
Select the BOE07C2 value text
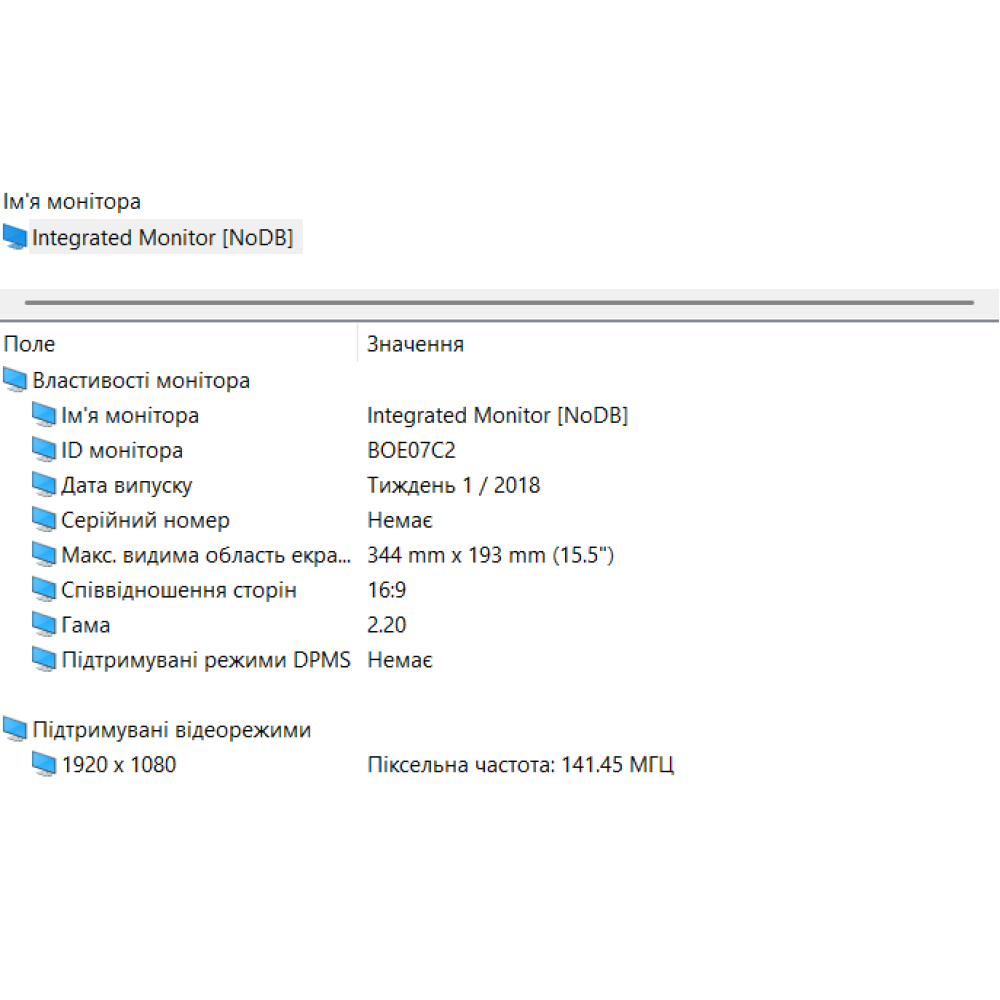pyautogui.click(x=412, y=449)
